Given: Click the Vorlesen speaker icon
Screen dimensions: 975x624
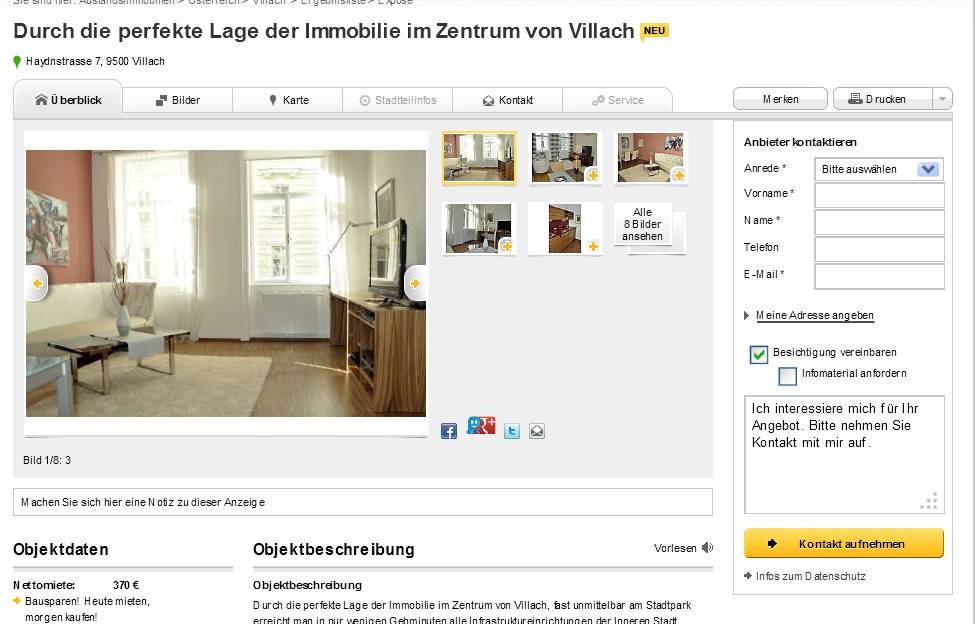Looking at the screenshot, I should 707,548.
